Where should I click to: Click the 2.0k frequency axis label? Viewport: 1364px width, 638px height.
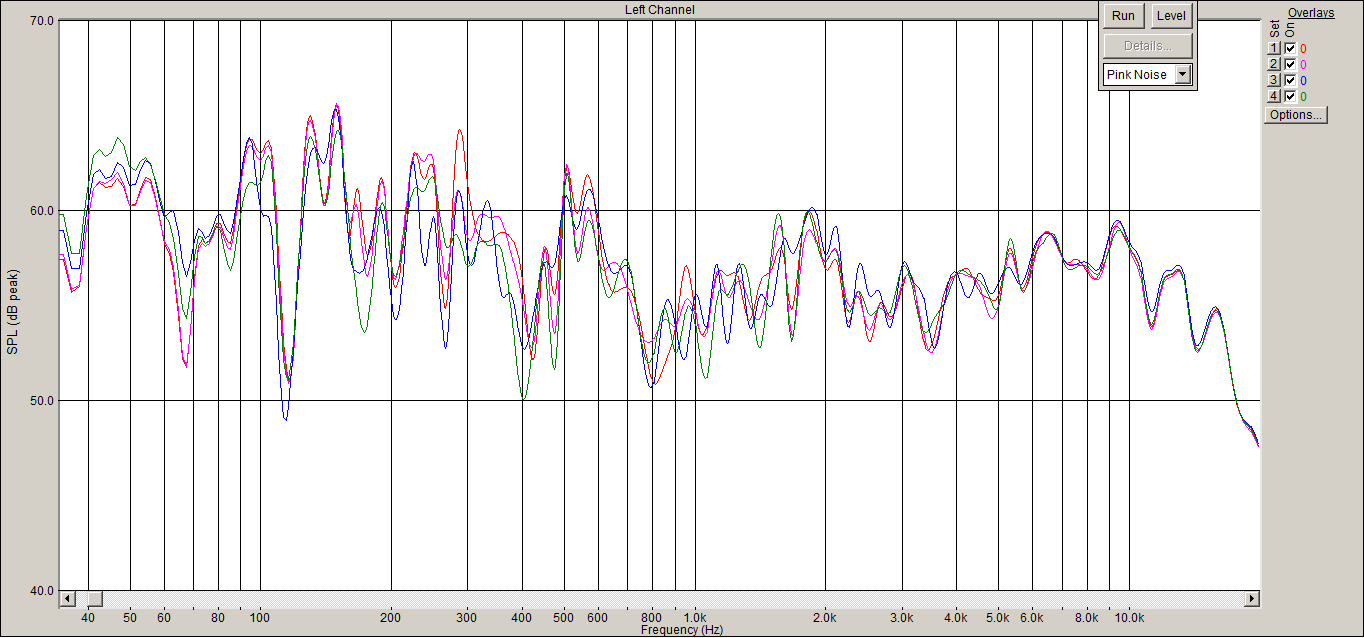(826, 618)
